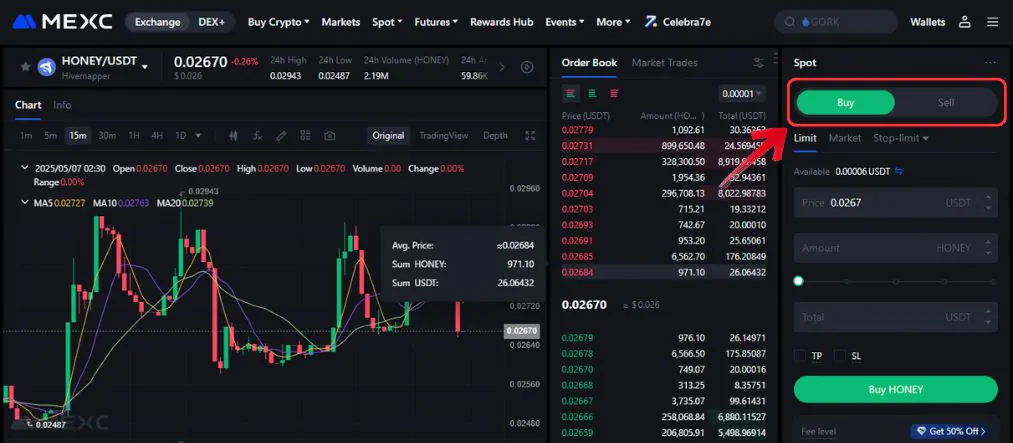Click the play circle icon beside ticker stats
This screenshot has width=1013, height=443.
coord(527,67)
